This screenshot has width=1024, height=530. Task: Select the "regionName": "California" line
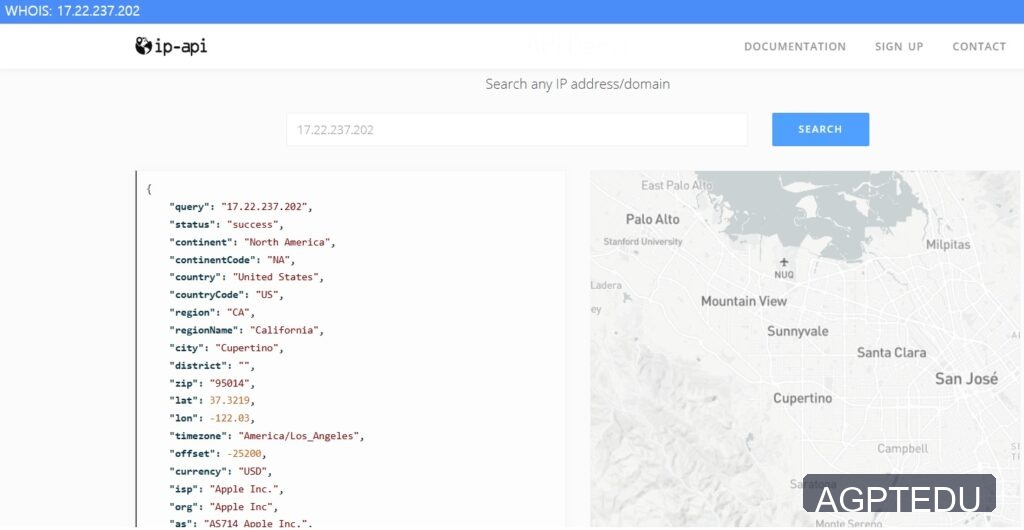click(x=246, y=330)
